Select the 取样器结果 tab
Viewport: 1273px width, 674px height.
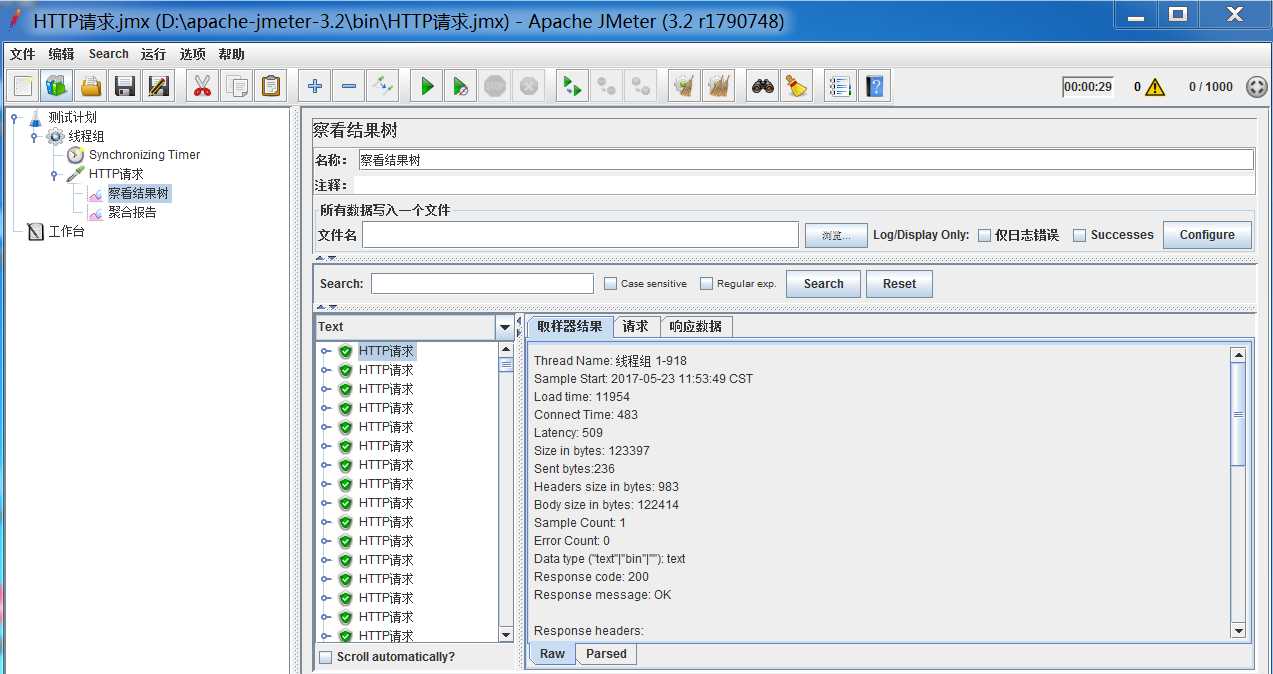click(570, 326)
